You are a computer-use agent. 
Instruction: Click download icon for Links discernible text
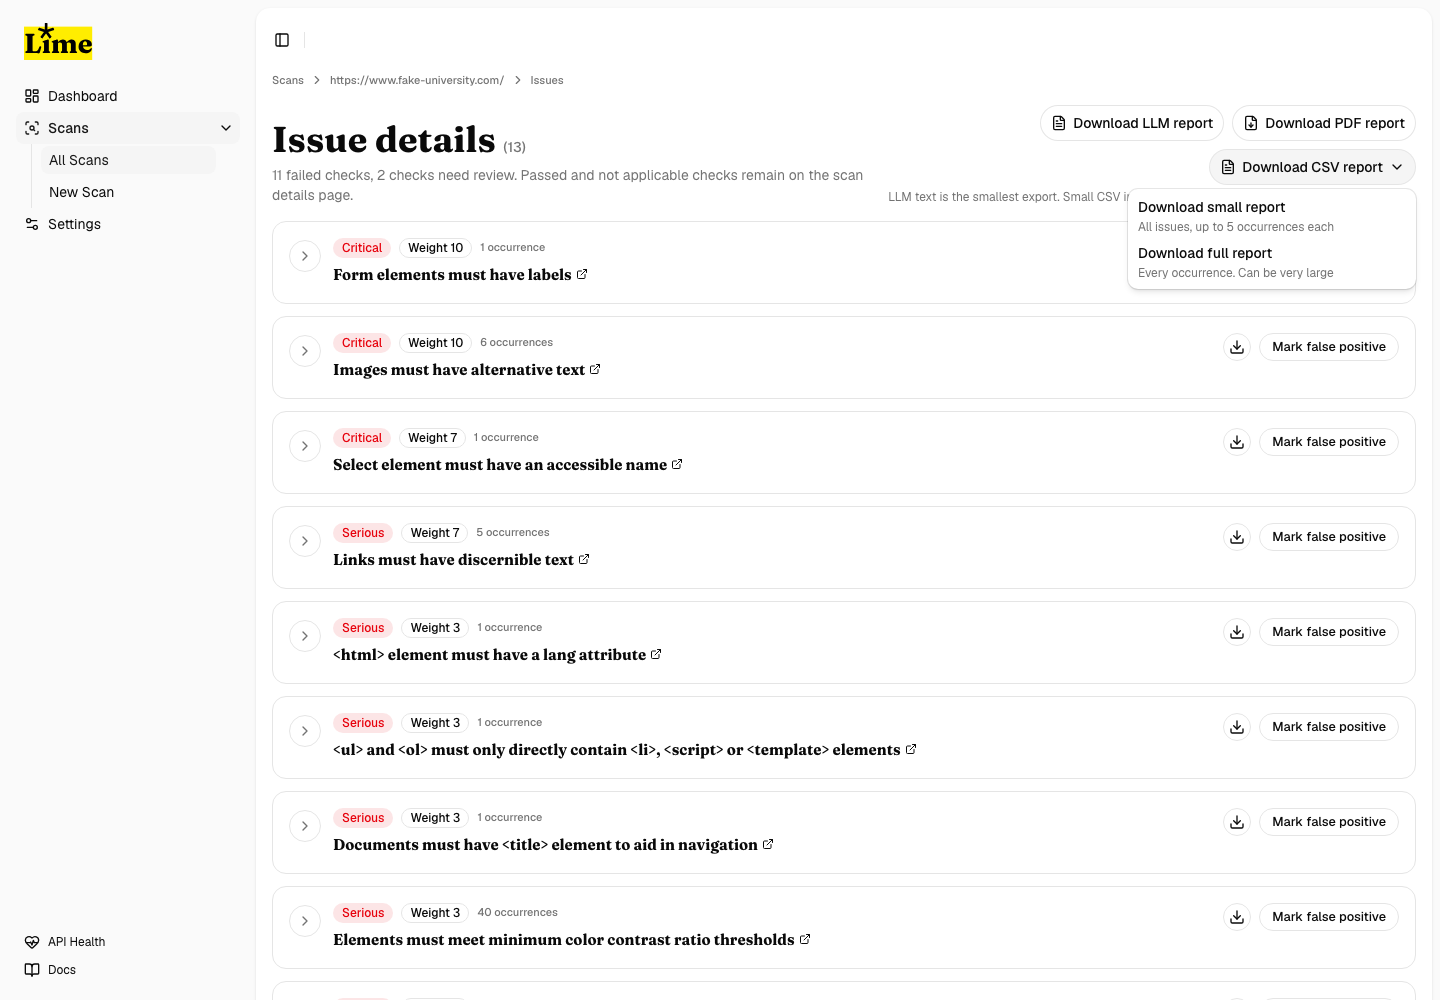[1237, 537]
